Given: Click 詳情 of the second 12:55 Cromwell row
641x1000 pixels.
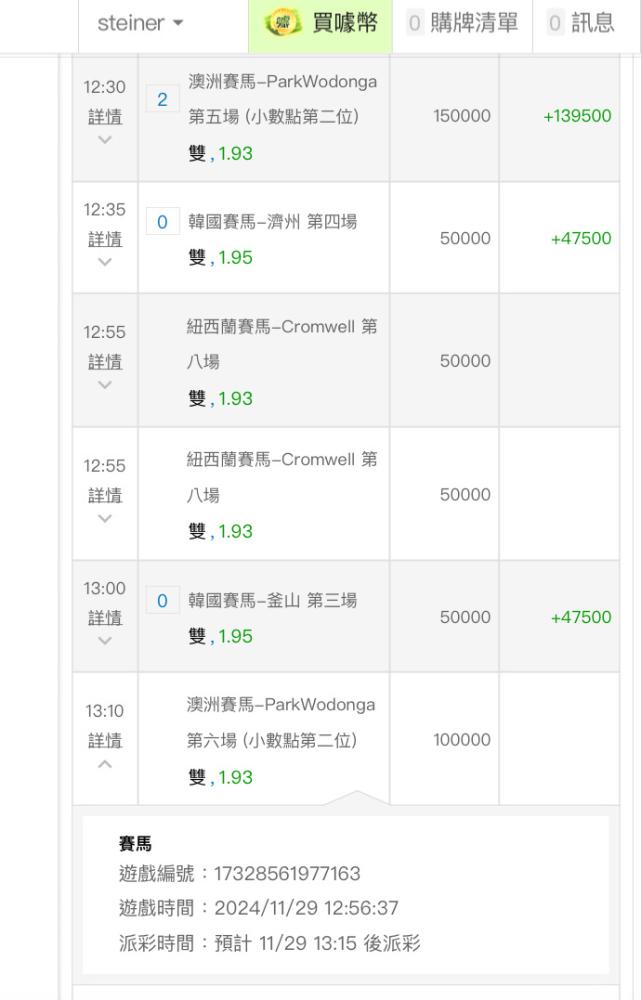Looking at the screenshot, I should pyautogui.click(x=105, y=495).
